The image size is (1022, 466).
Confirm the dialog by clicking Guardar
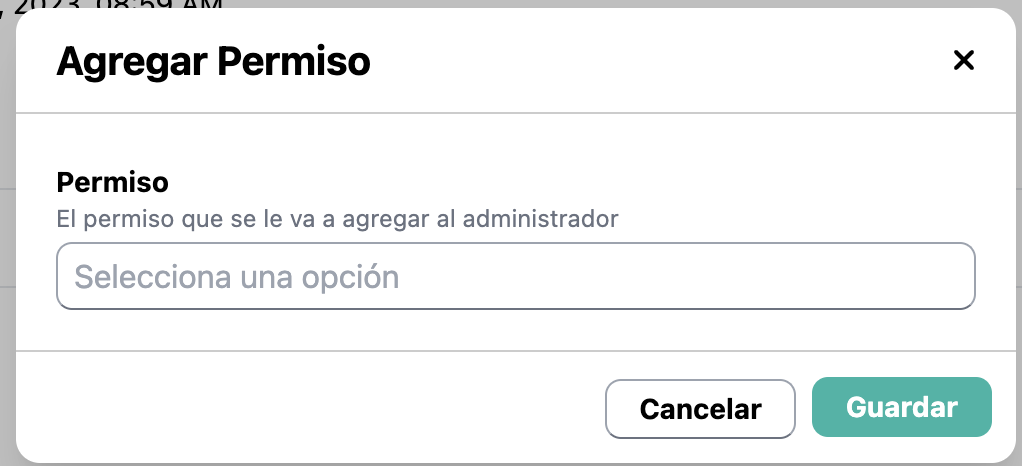pyautogui.click(x=901, y=407)
